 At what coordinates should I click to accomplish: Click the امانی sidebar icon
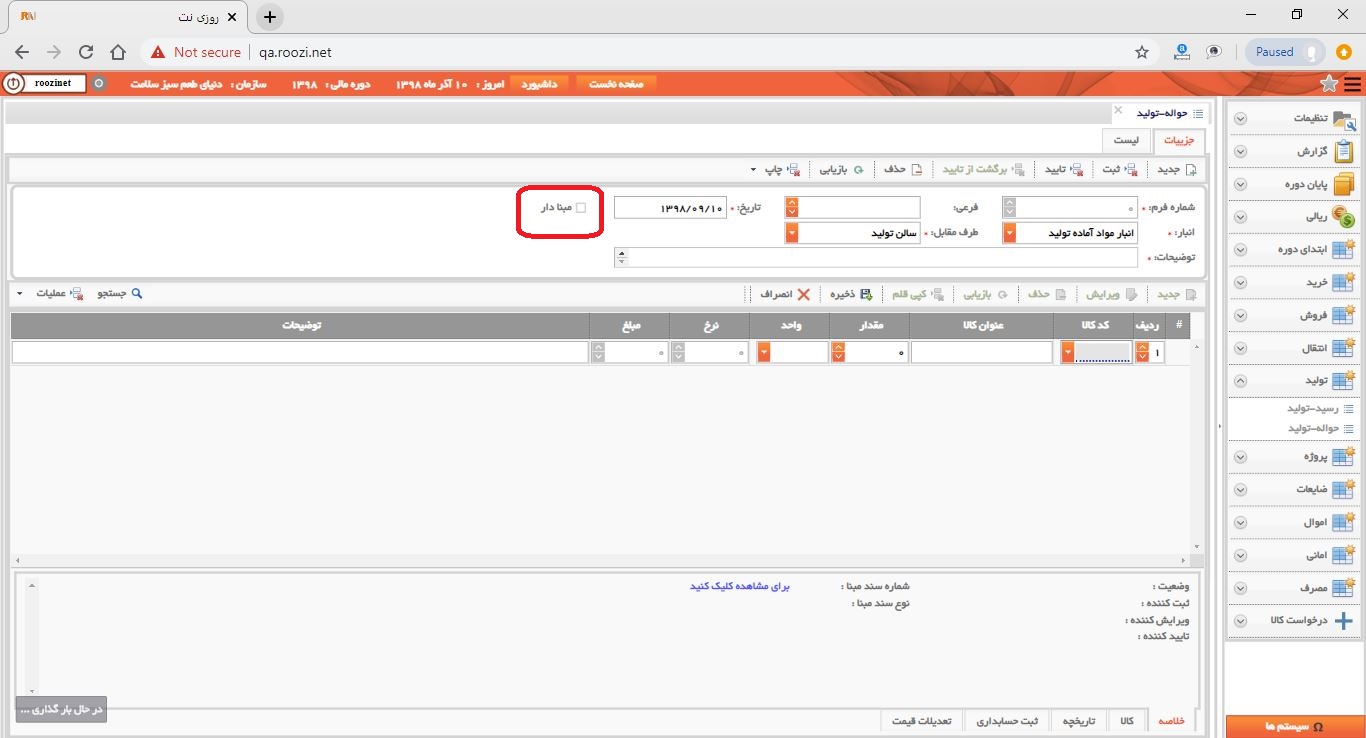click(x=1344, y=555)
